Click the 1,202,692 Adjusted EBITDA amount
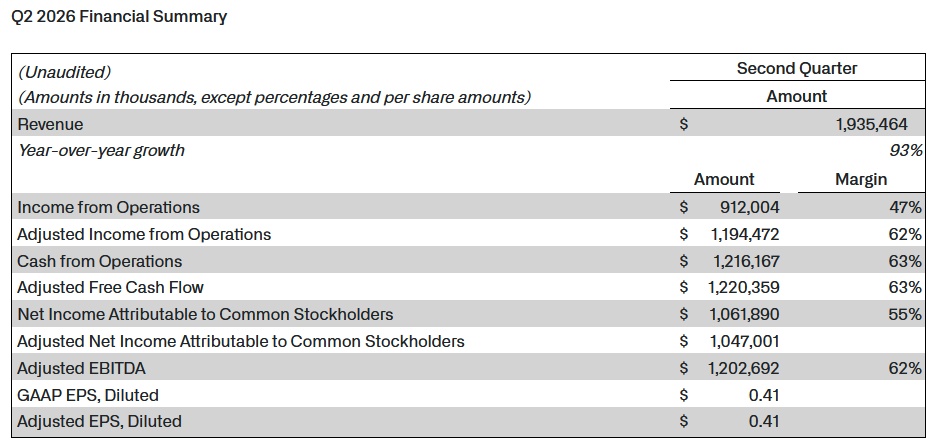Viewport: 948px width, 448px height. 744,368
